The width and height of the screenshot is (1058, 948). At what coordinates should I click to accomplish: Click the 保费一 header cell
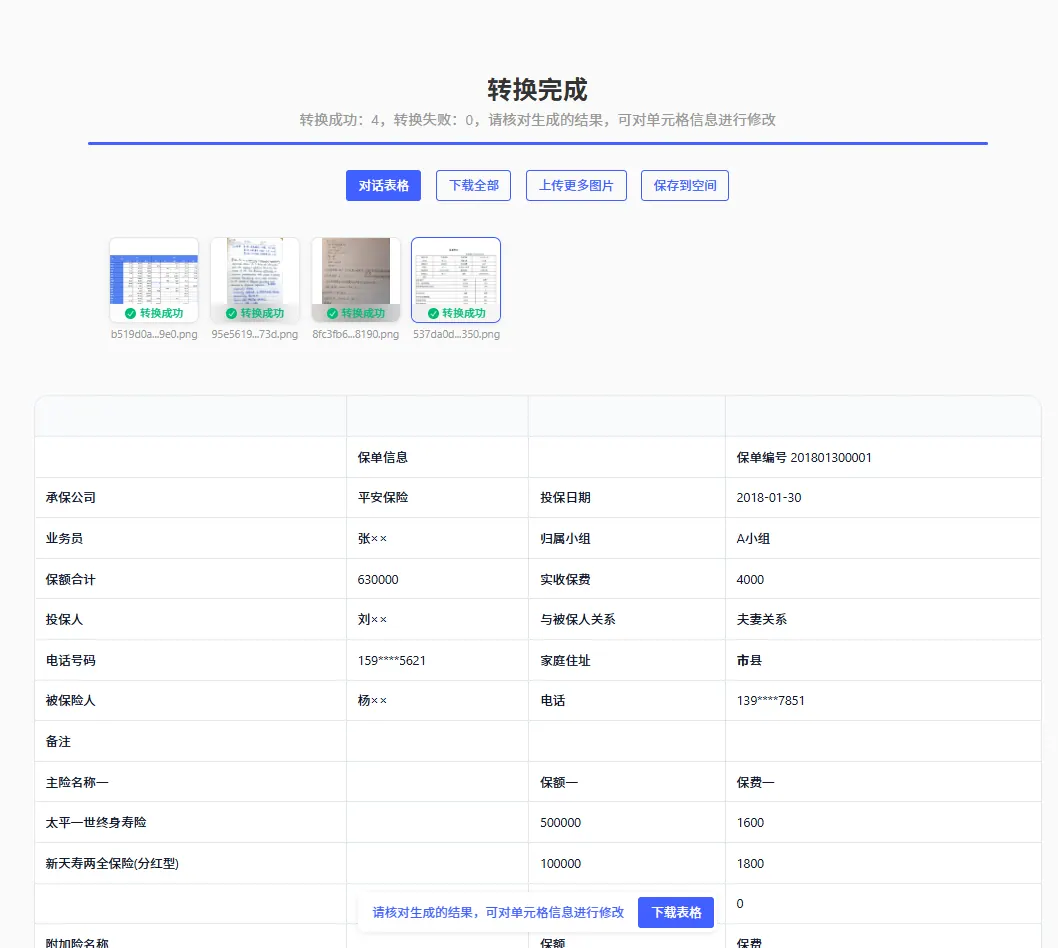click(883, 782)
